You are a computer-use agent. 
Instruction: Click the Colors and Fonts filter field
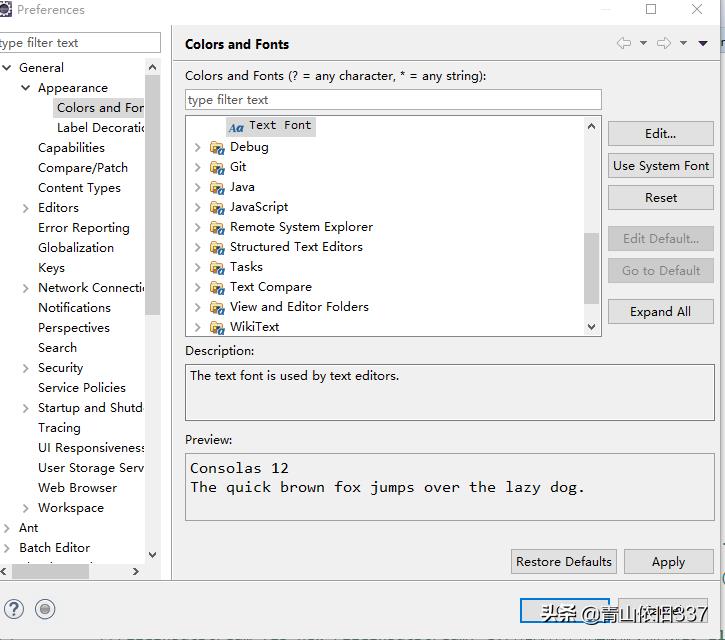pyautogui.click(x=393, y=100)
